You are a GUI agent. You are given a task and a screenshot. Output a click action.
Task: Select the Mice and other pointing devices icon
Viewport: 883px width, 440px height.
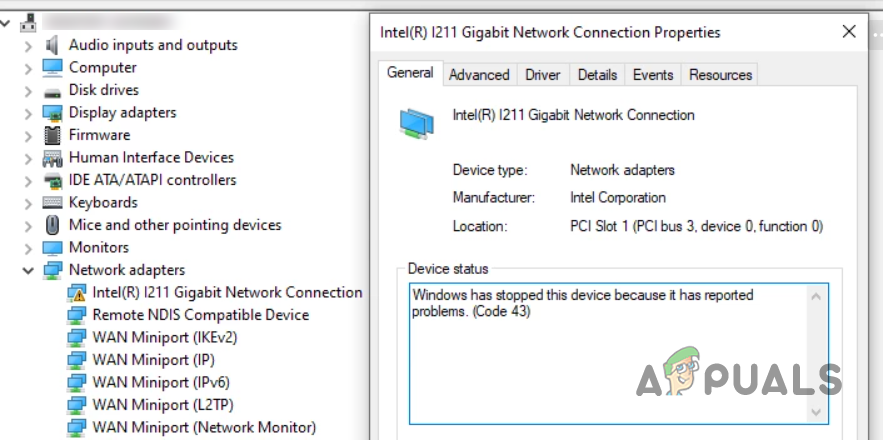[x=52, y=225]
